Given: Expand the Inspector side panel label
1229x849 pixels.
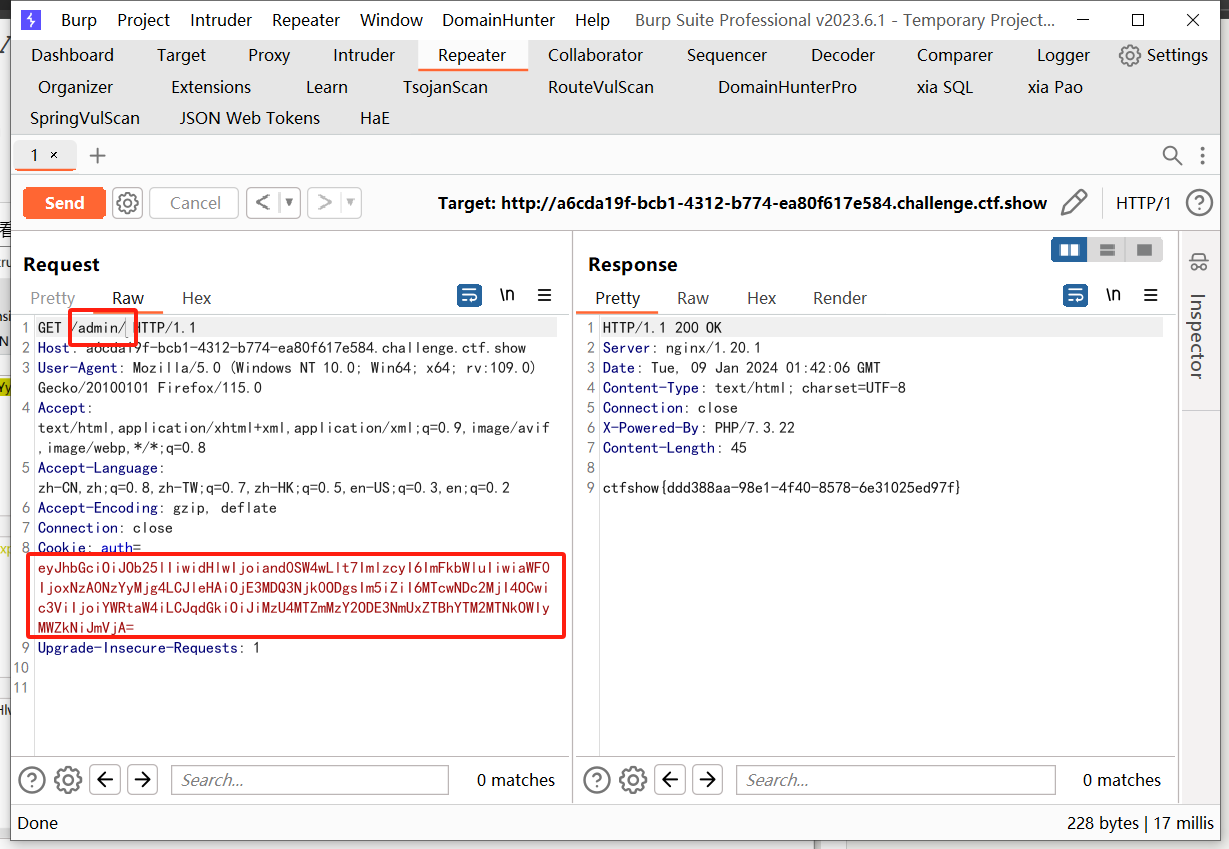Looking at the screenshot, I should click(x=1197, y=336).
